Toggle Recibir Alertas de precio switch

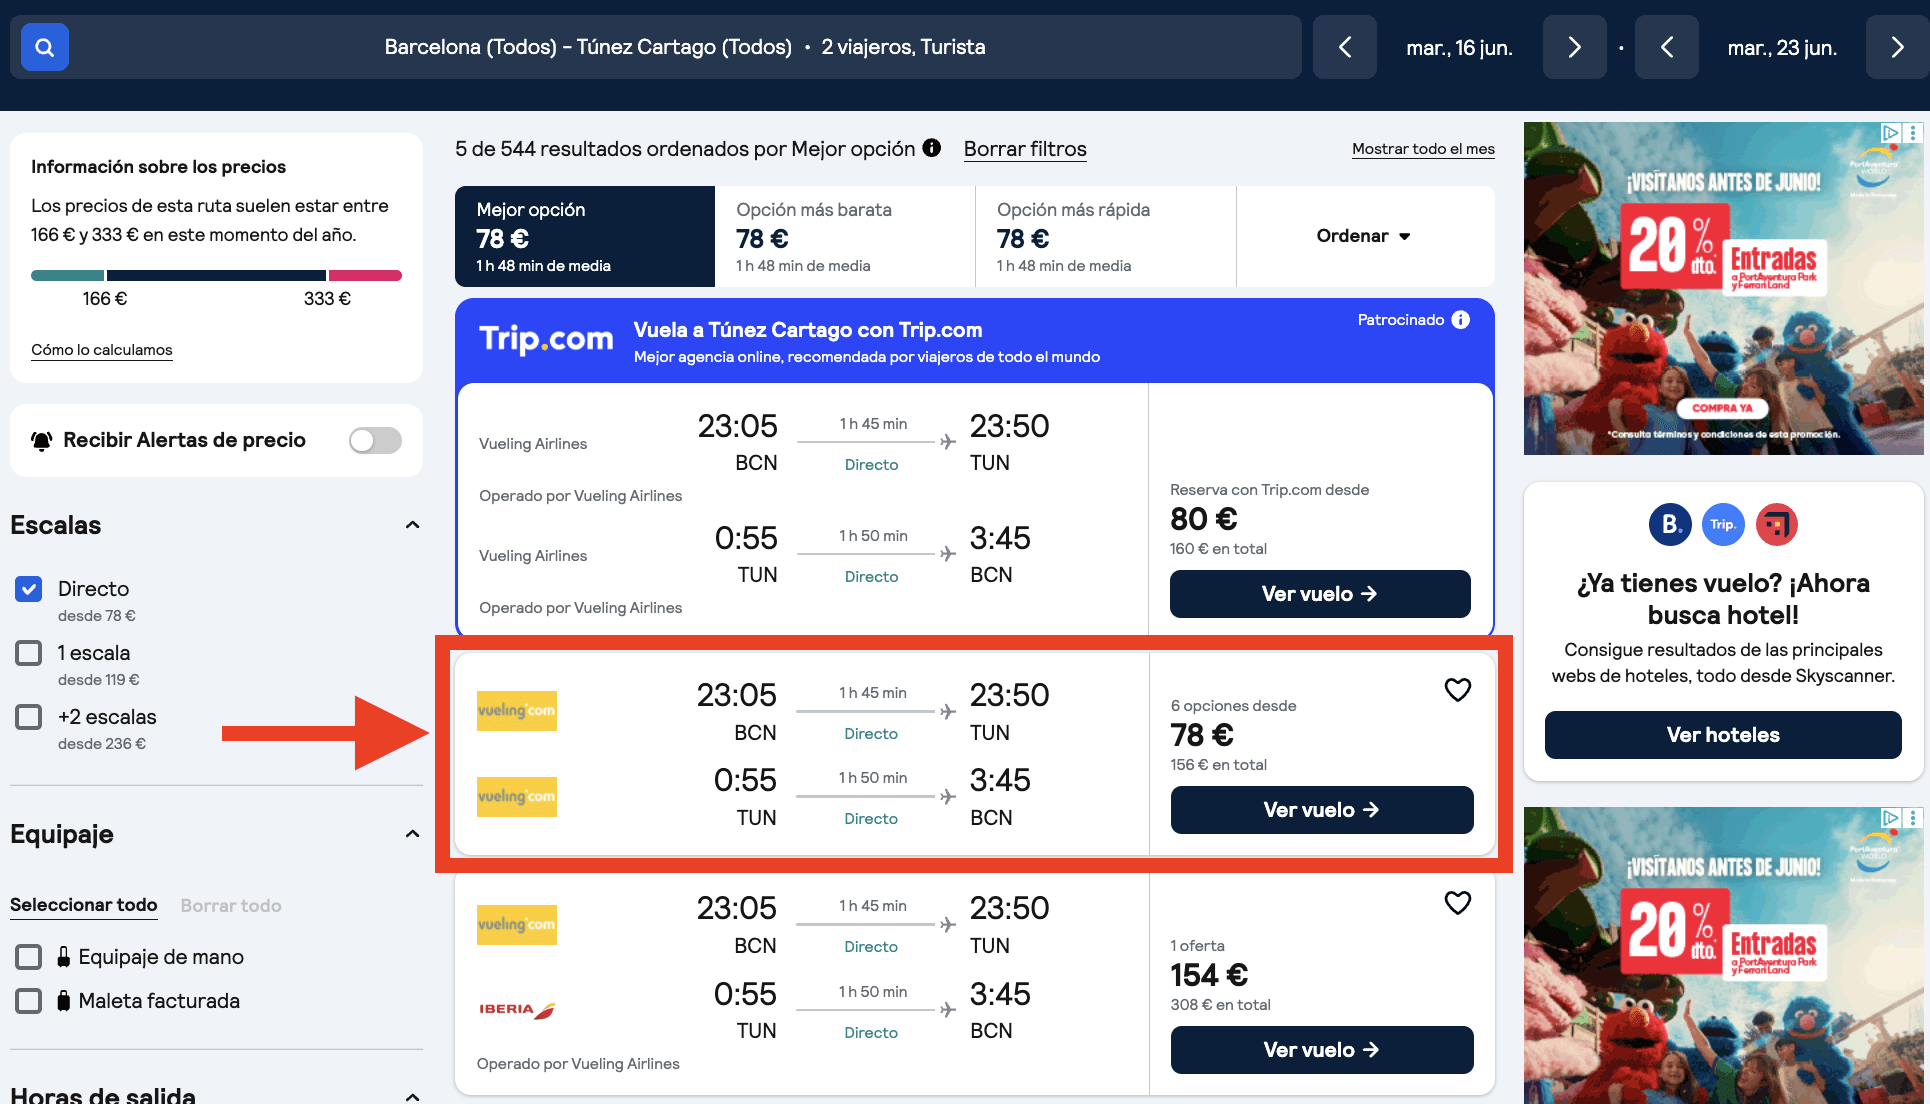(375, 441)
